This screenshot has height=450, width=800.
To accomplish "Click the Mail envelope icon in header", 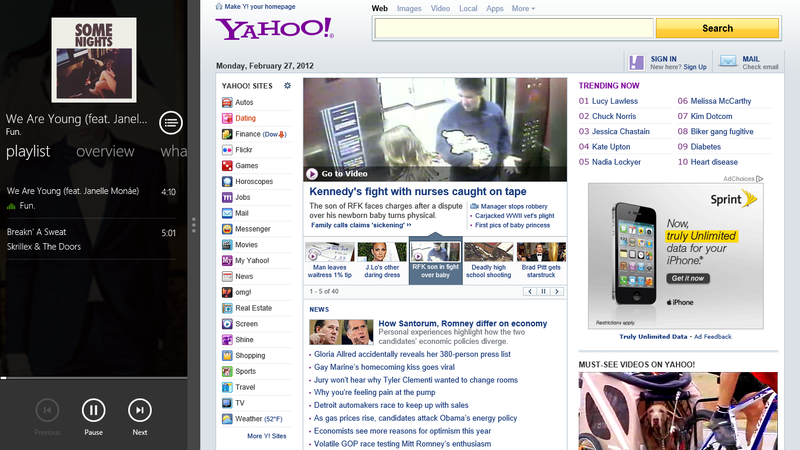I will pyautogui.click(x=728, y=61).
